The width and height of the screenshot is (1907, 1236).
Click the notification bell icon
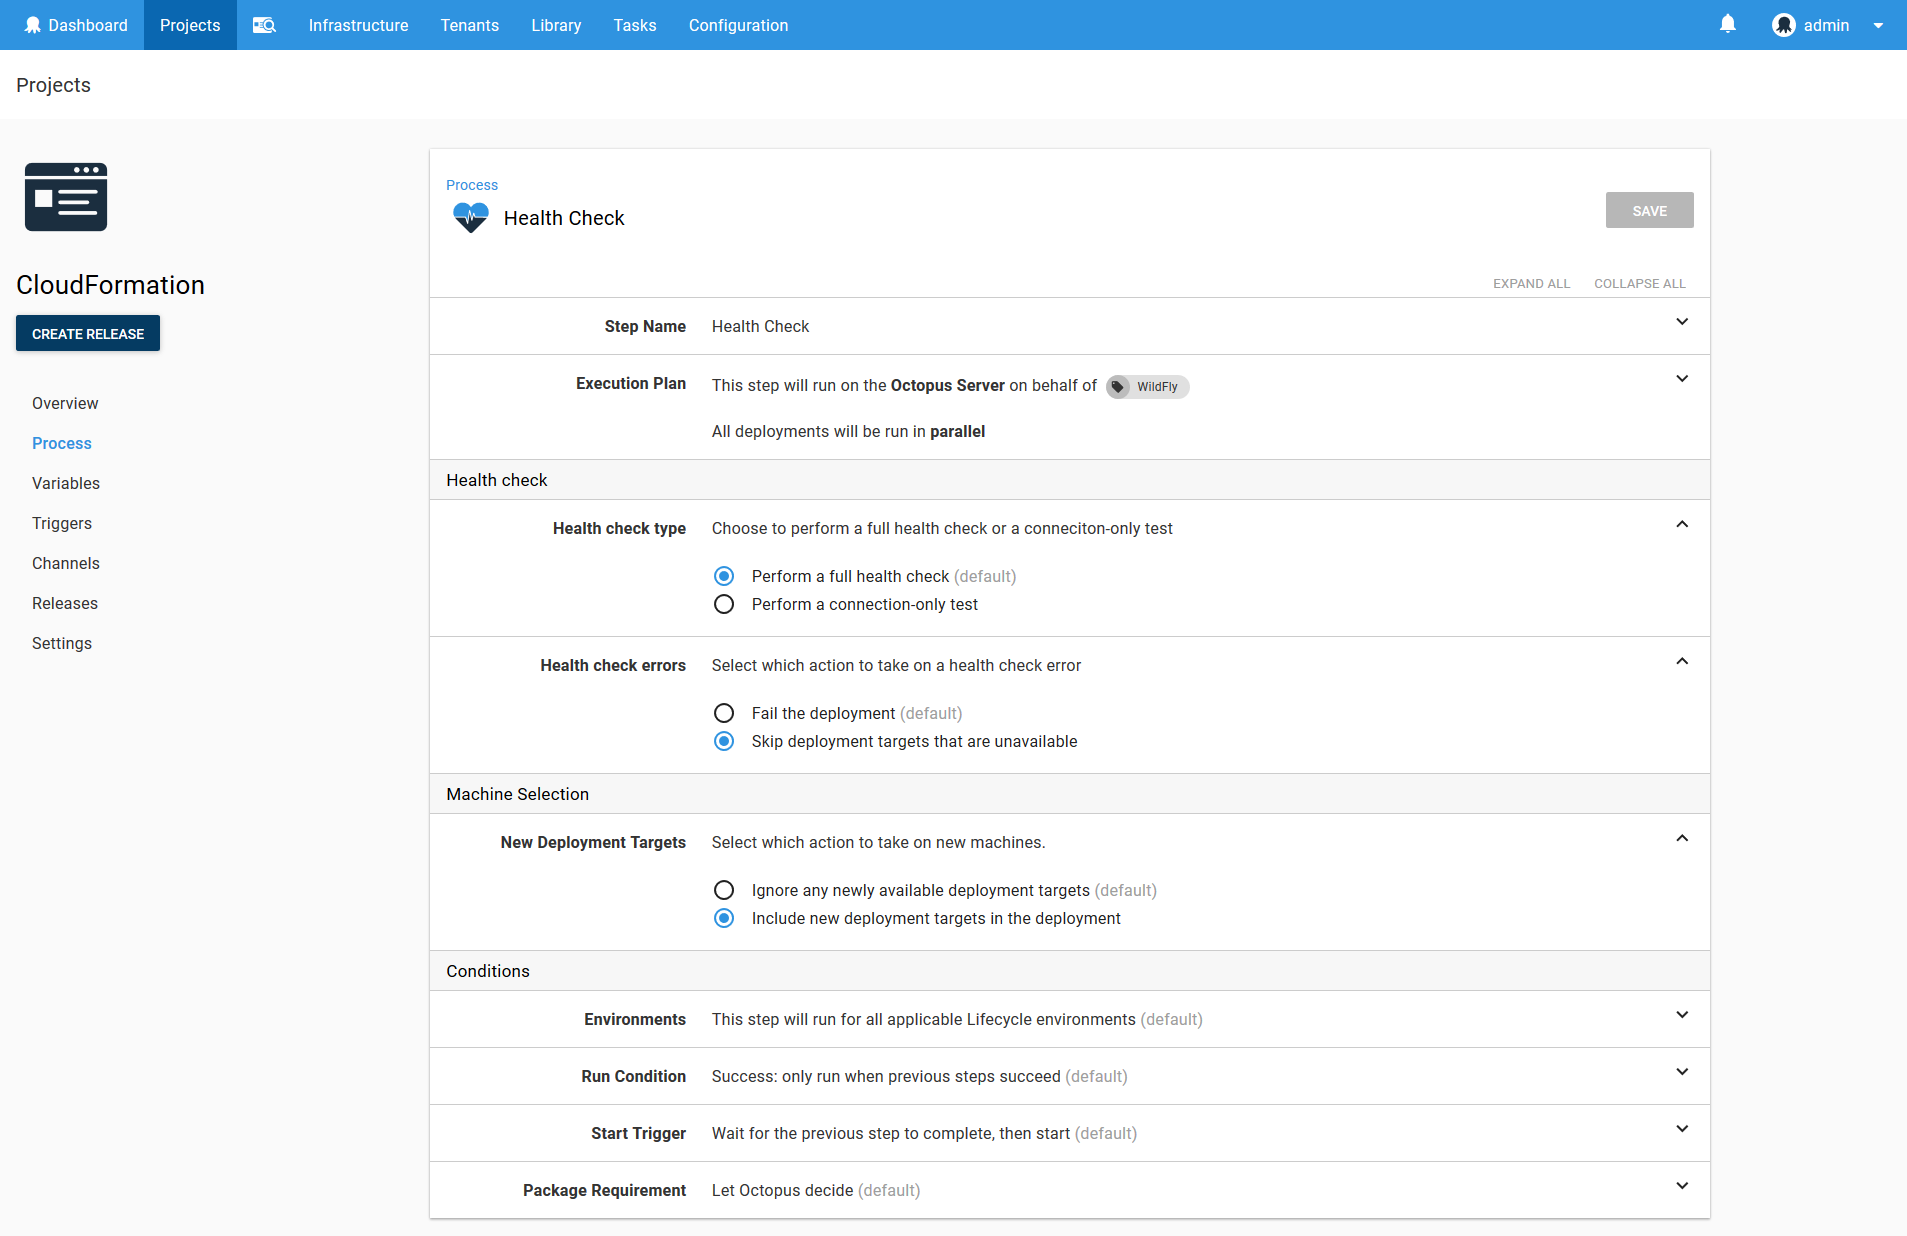click(1727, 23)
